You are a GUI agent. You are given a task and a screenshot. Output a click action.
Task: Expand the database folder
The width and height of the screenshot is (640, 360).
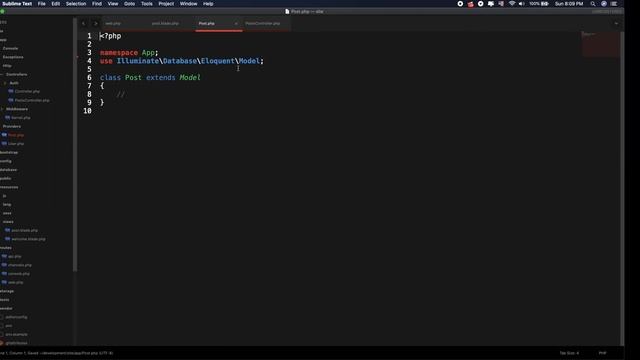coord(8,169)
